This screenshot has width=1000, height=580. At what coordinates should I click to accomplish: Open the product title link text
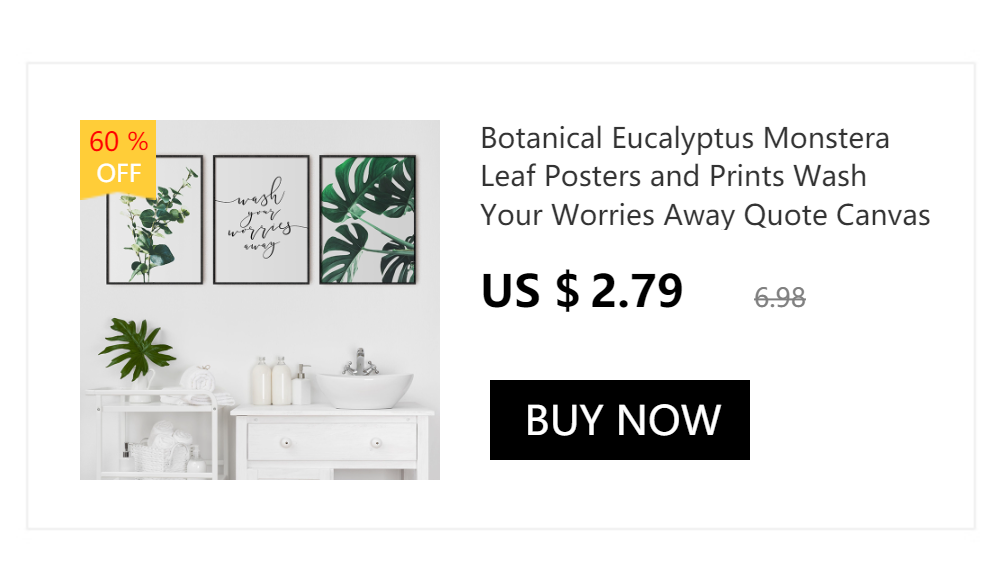pos(705,177)
